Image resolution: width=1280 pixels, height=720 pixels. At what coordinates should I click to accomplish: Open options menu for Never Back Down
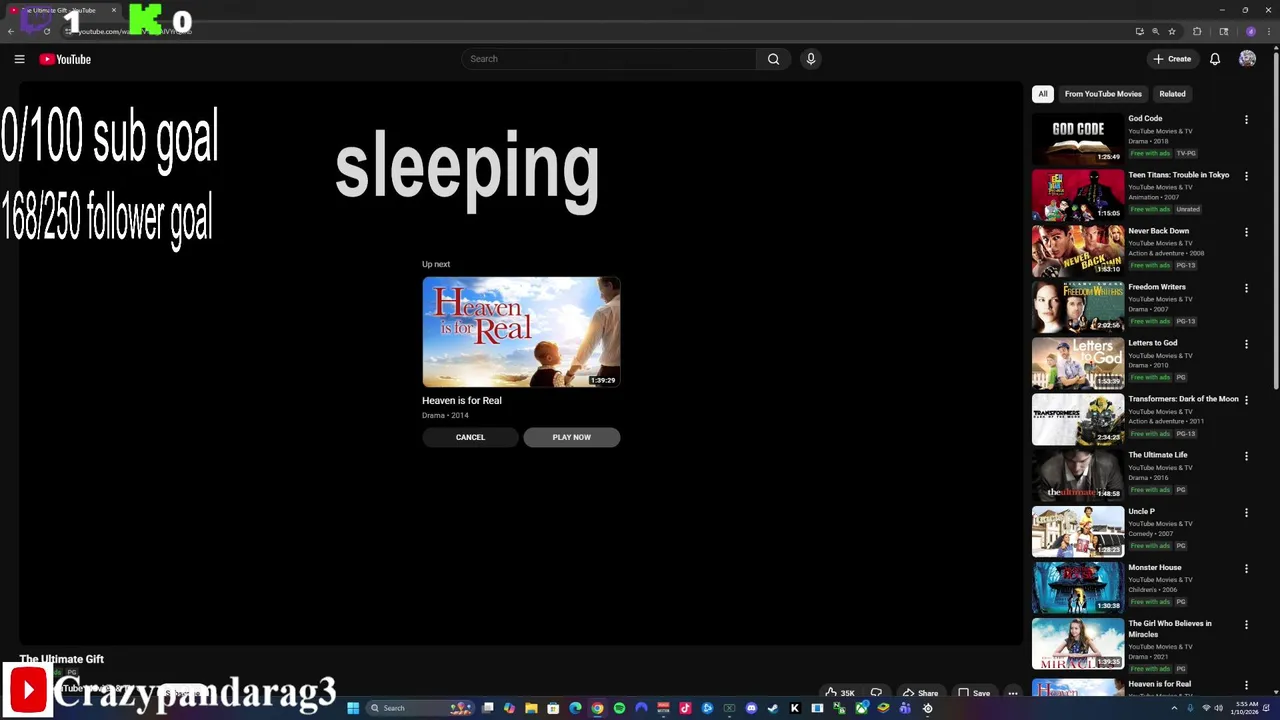[1246, 231]
